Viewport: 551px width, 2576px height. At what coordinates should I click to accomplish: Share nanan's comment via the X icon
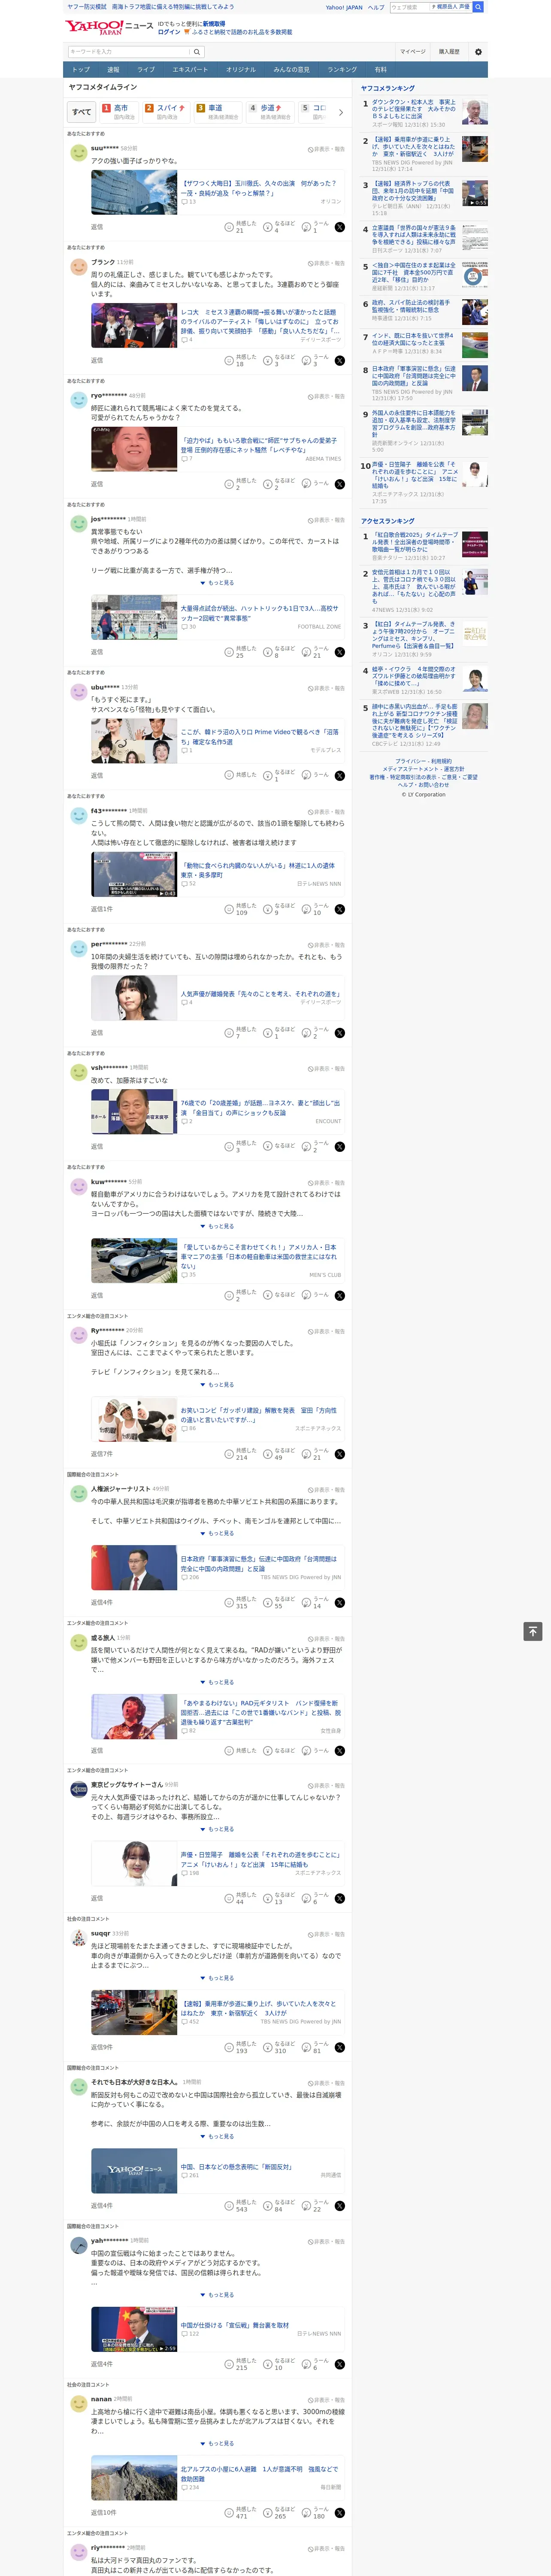tap(340, 2512)
